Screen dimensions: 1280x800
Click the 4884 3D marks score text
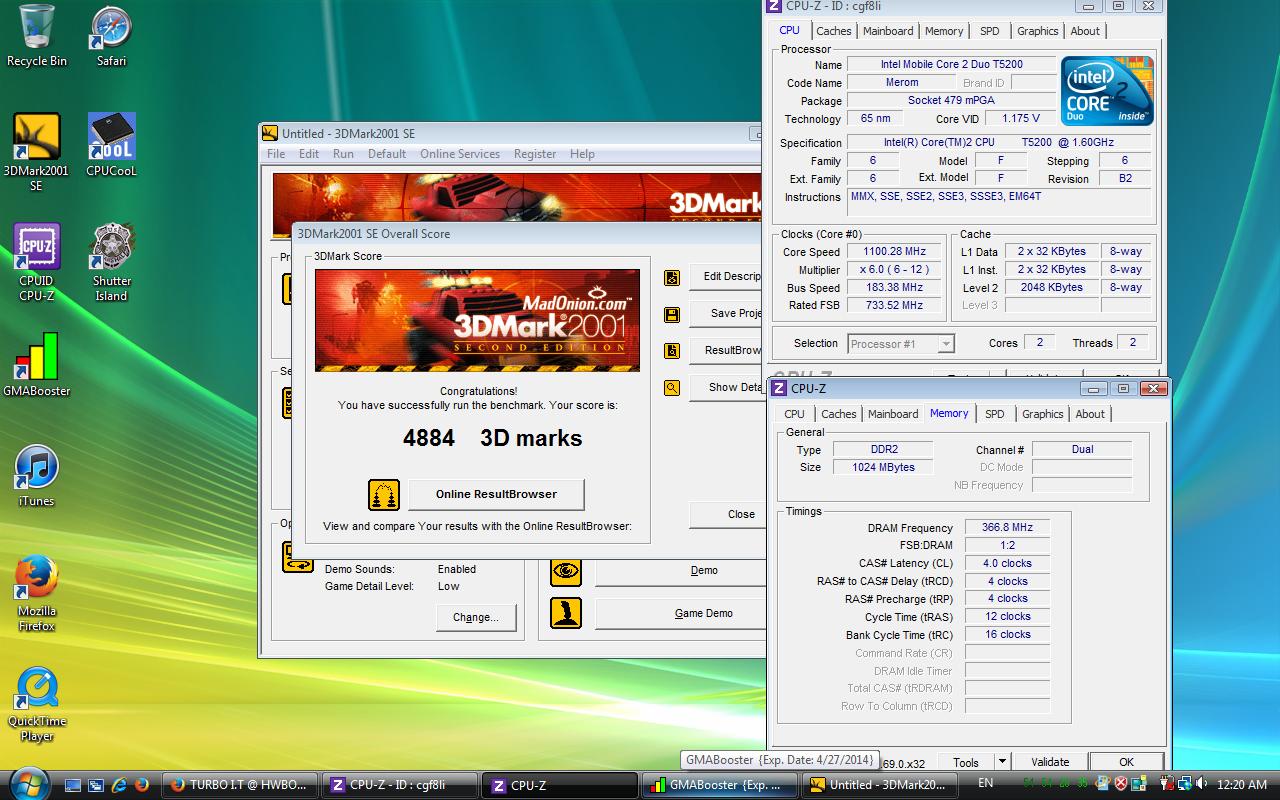point(492,438)
